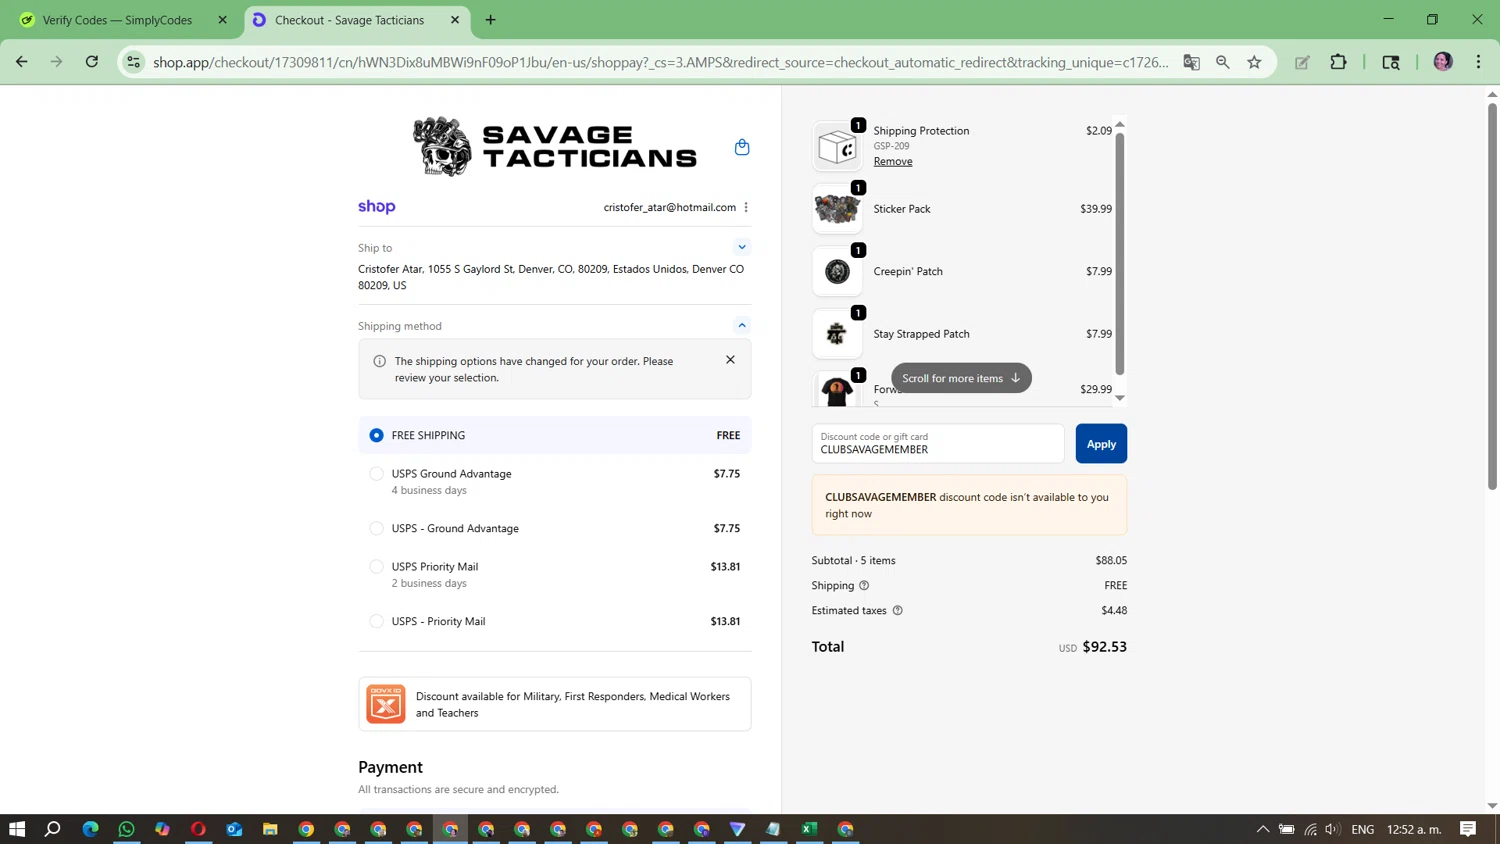
Task: Show hidden system tray icons
Action: [1263, 829]
